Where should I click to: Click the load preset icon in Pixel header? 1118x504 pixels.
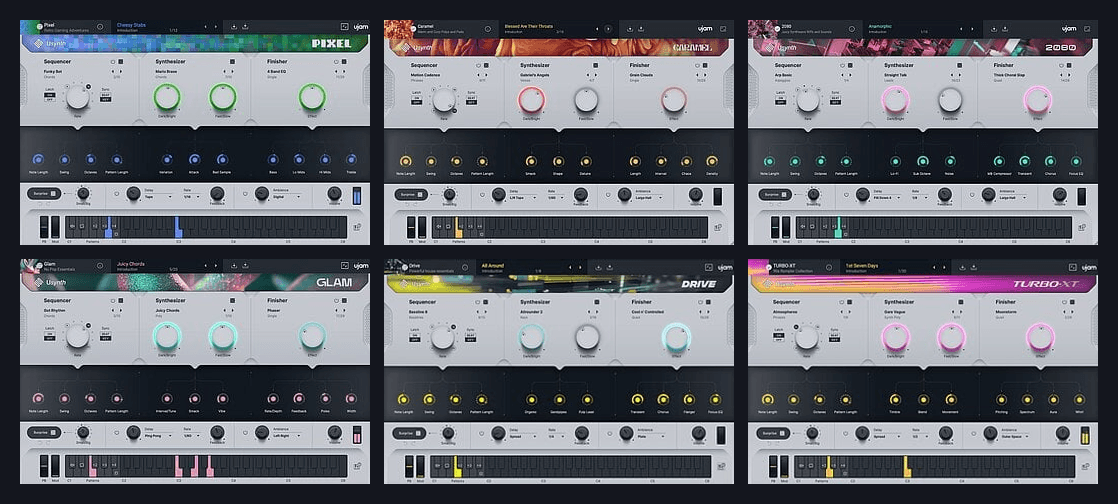click(x=234, y=27)
